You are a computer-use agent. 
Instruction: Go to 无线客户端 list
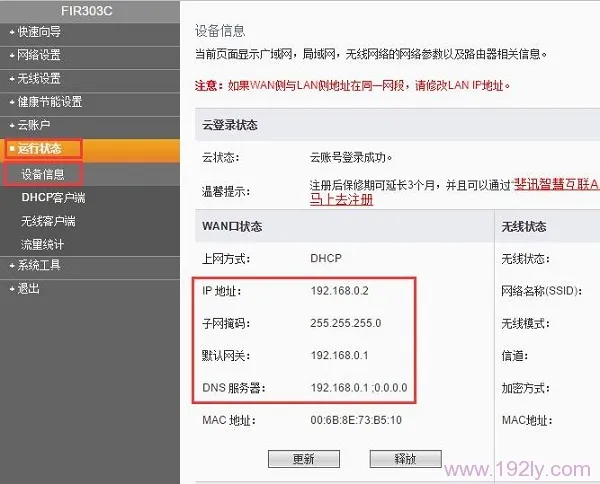coord(48,221)
